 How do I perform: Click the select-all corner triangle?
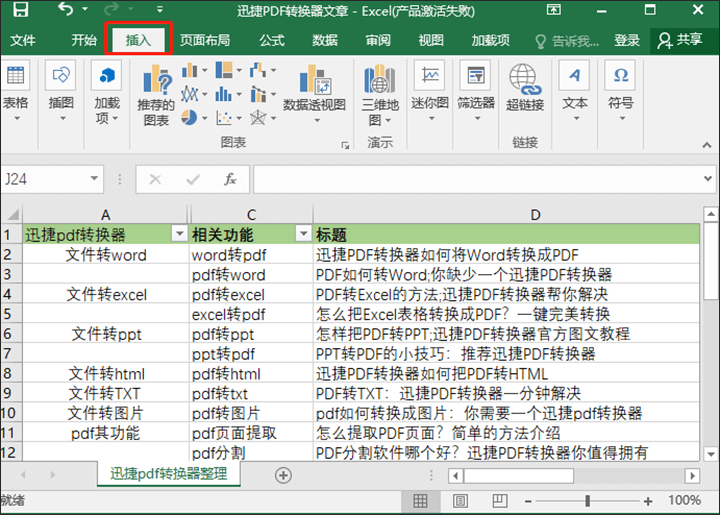[12, 214]
